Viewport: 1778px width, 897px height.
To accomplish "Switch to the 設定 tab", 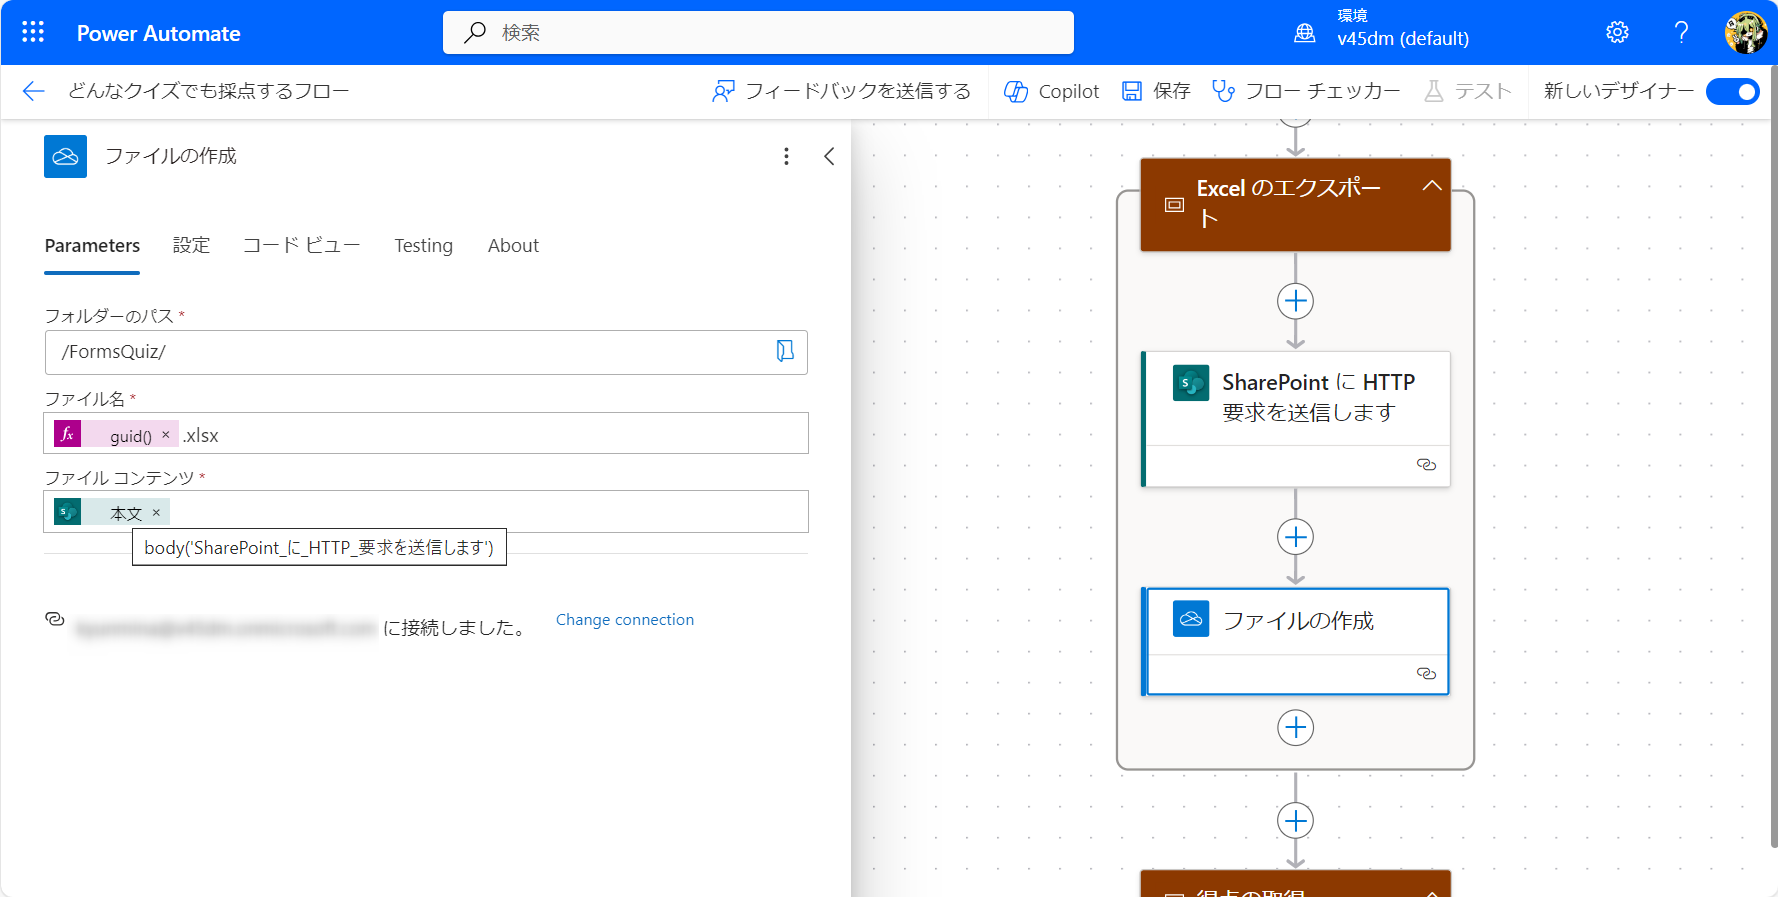I will click(x=191, y=246).
